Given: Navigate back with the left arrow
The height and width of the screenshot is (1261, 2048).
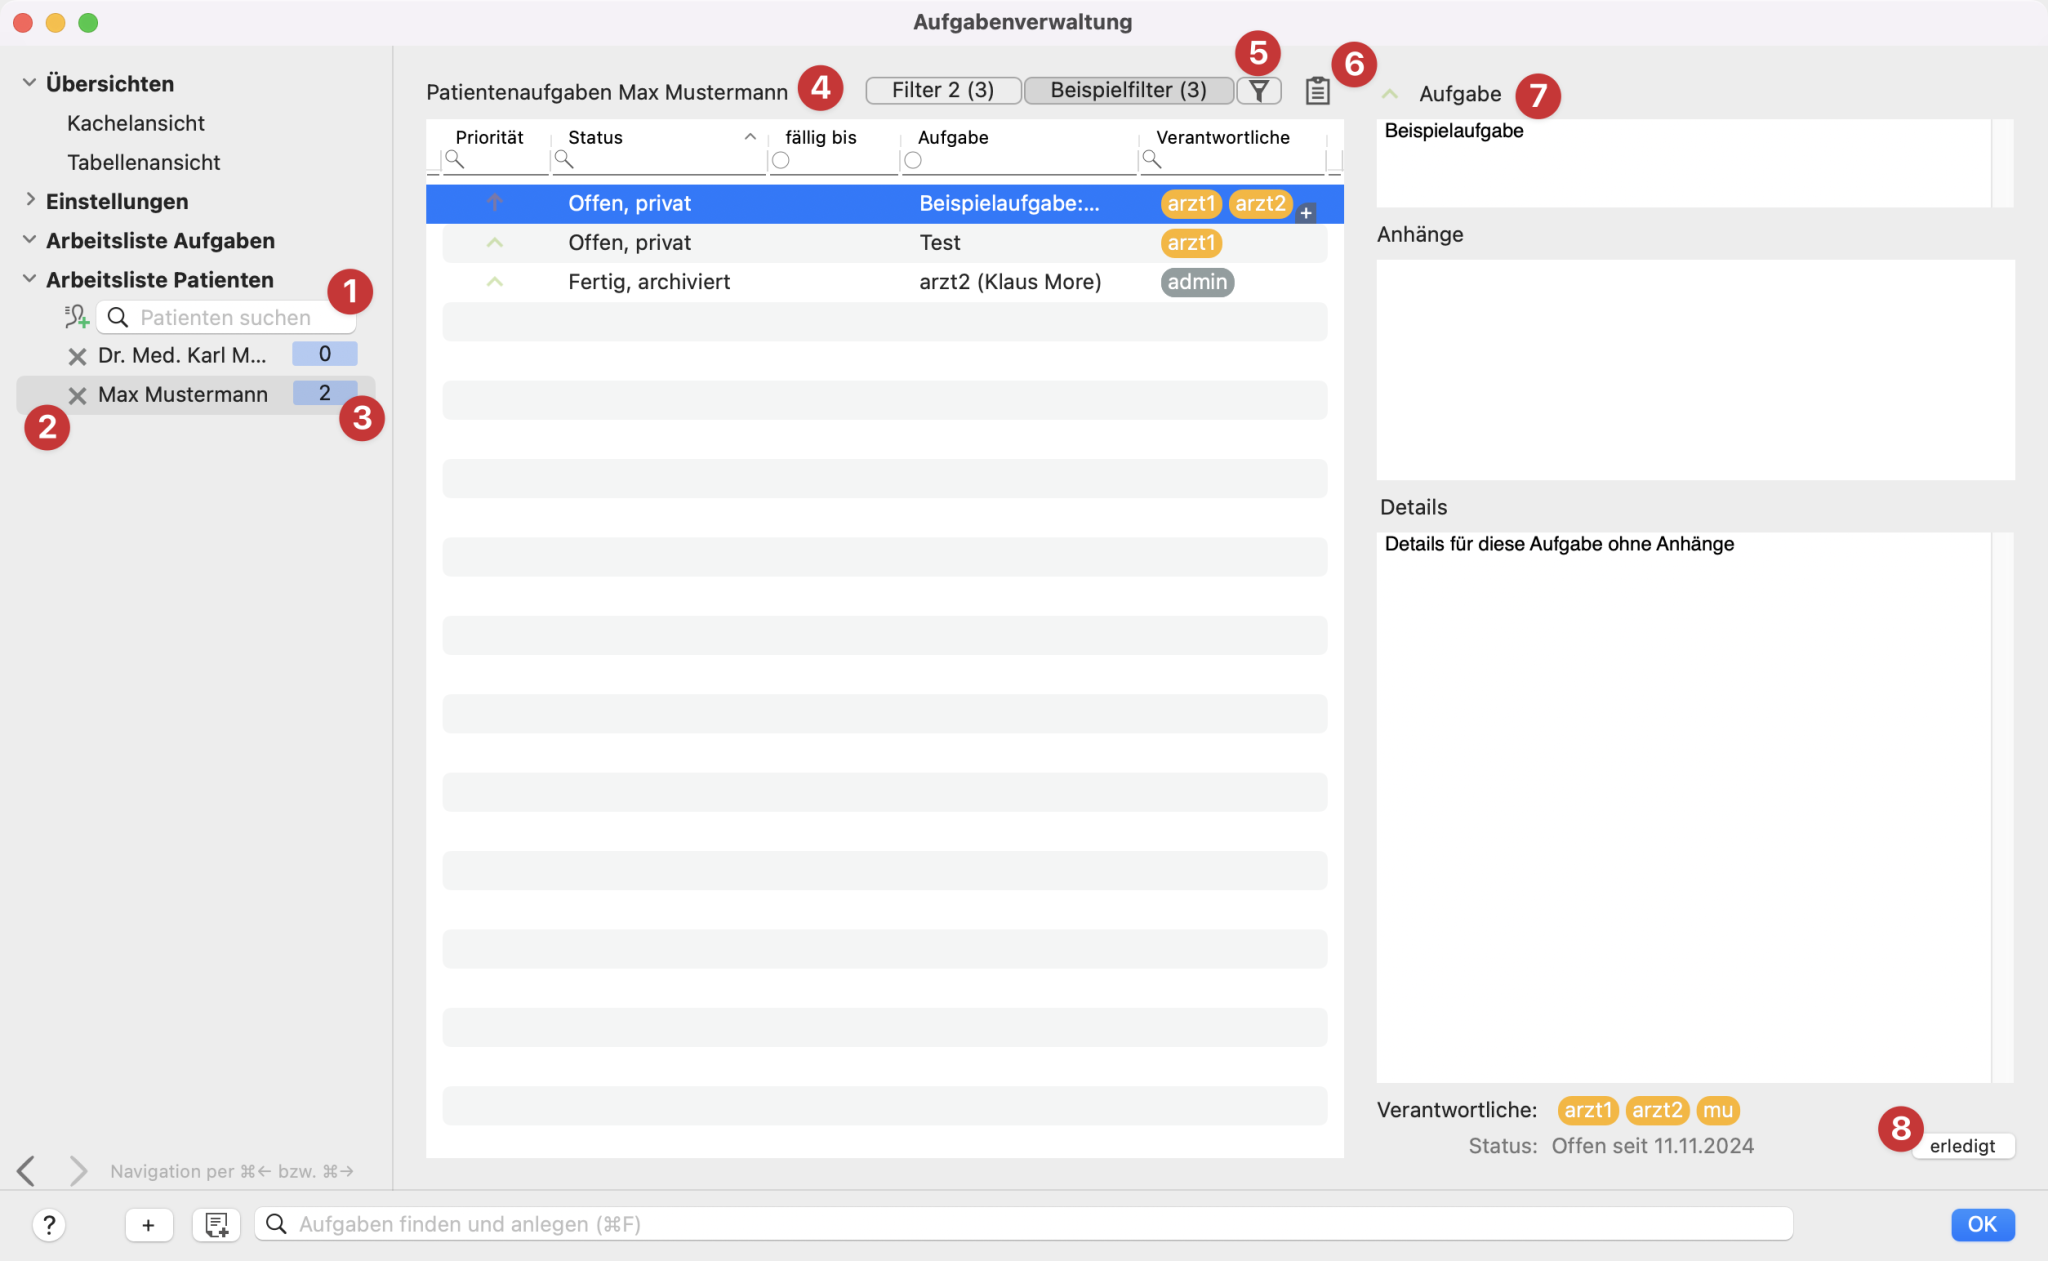Looking at the screenshot, I should [x=26, y=1170].
